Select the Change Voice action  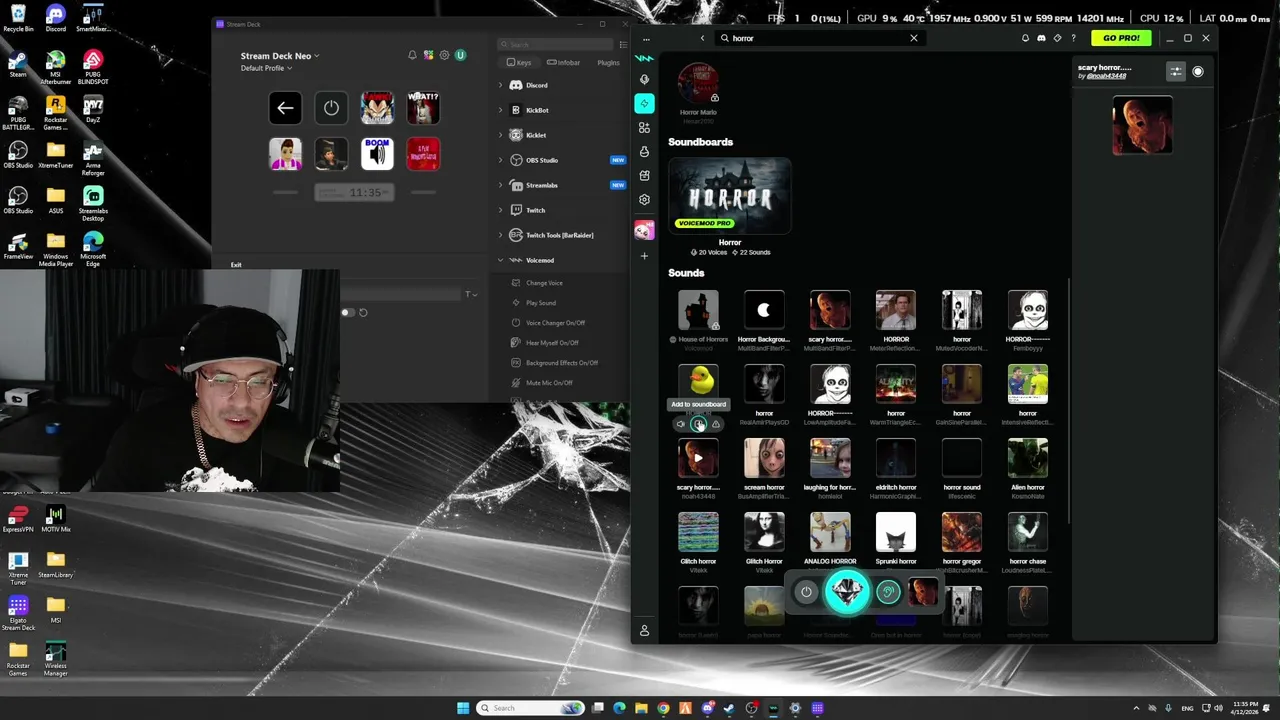[x=544, y=283]
